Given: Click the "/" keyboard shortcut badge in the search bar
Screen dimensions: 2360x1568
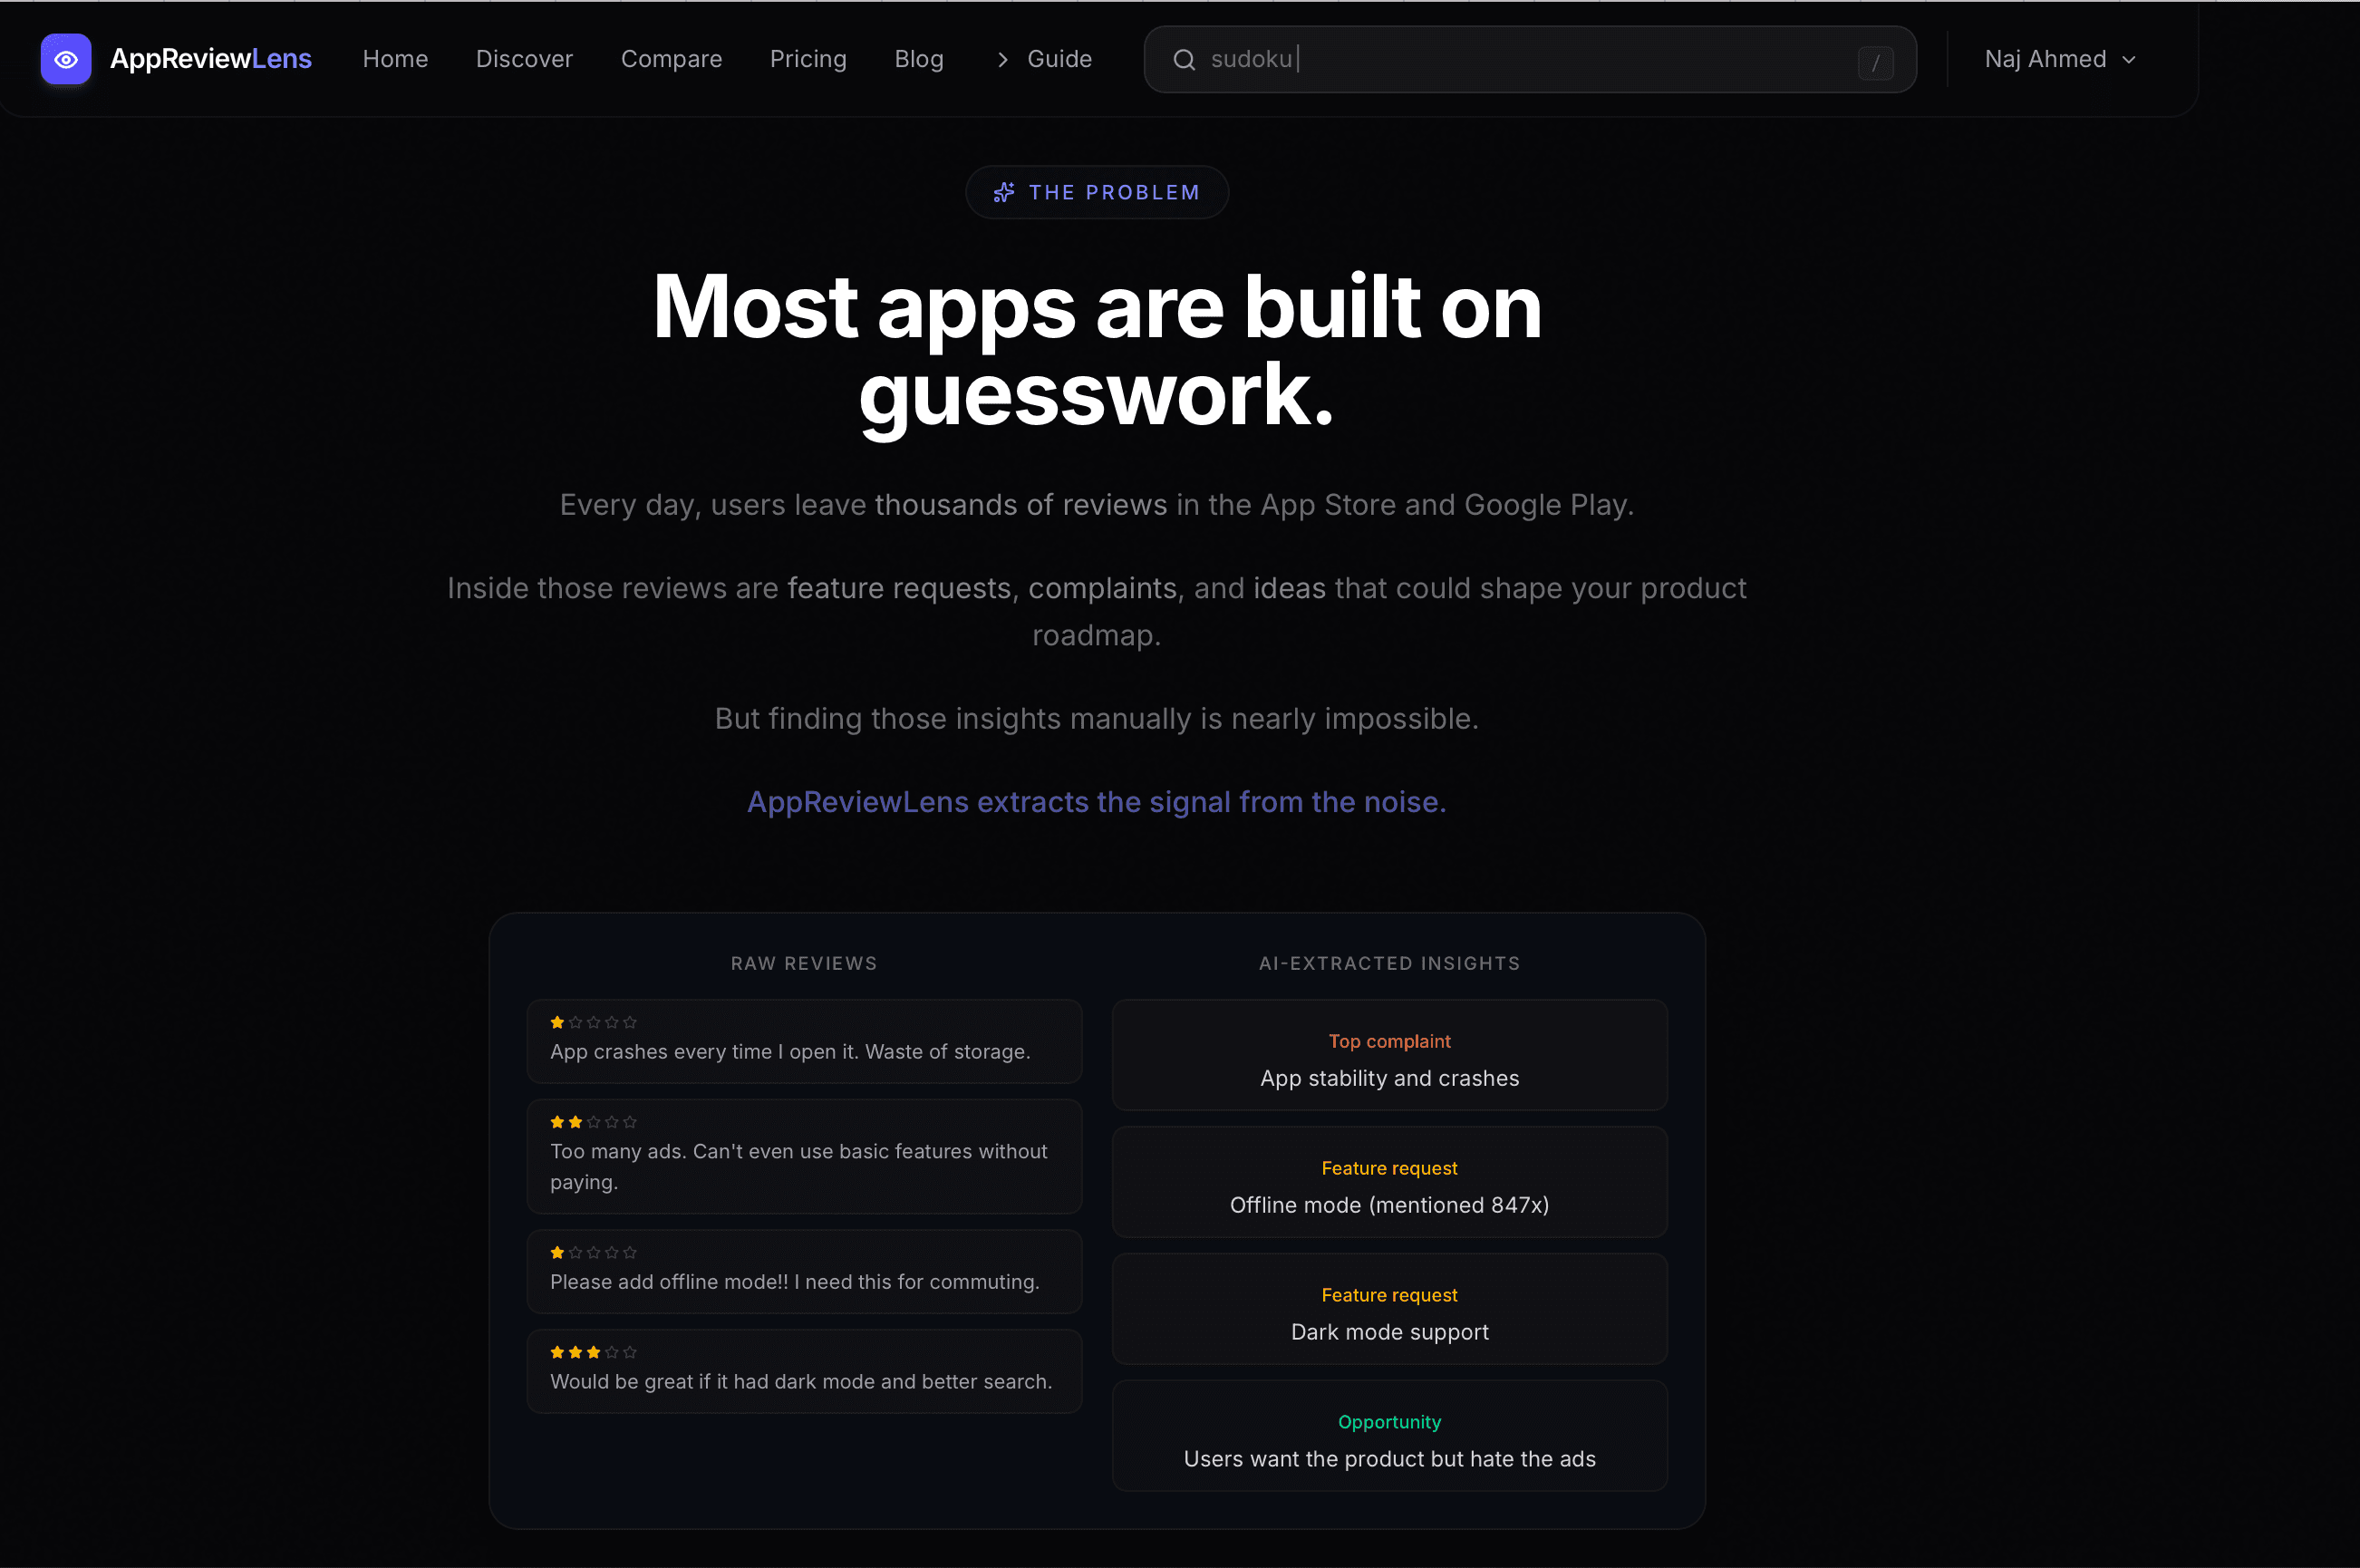Looking at the screenshot, I should [1876, 61].
